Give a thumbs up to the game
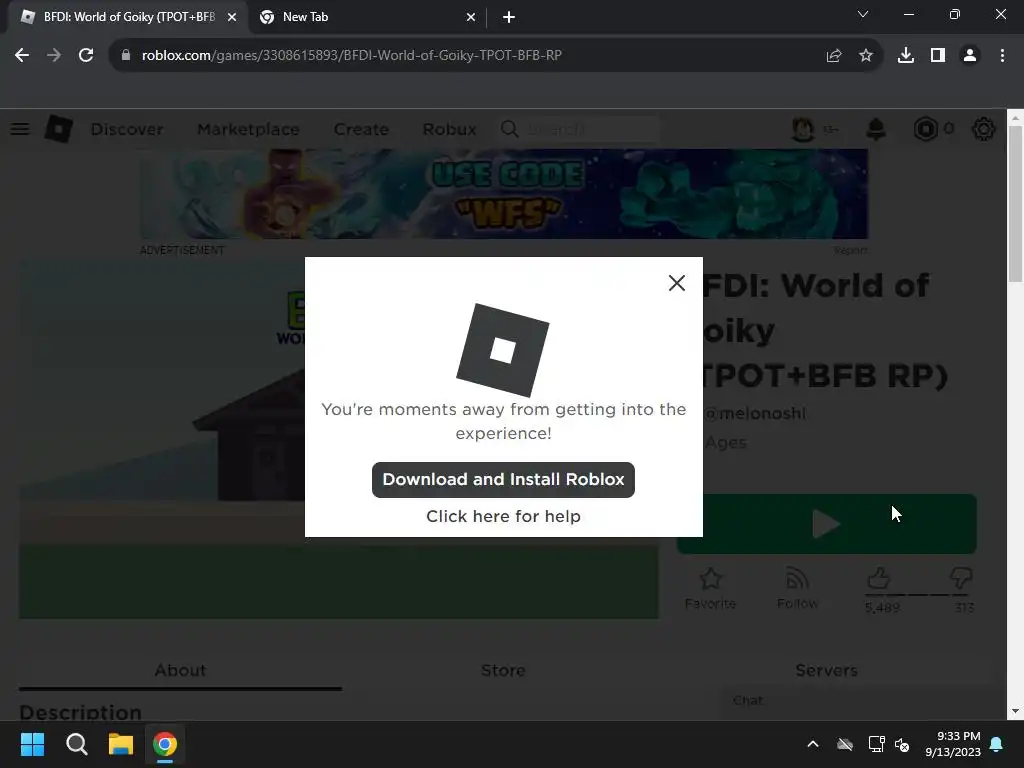1024x768 pixels. tap(879, 578)
